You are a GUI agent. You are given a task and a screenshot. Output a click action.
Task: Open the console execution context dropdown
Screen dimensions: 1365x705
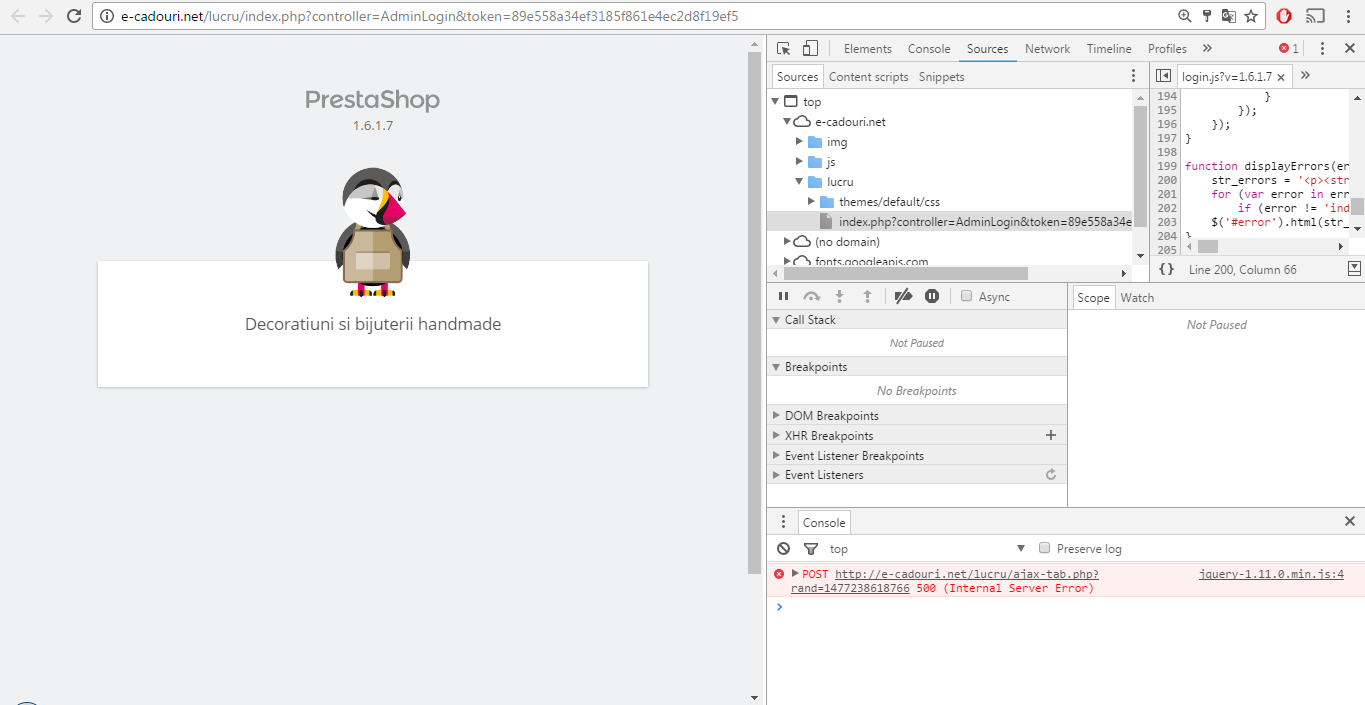pos(928,548)
